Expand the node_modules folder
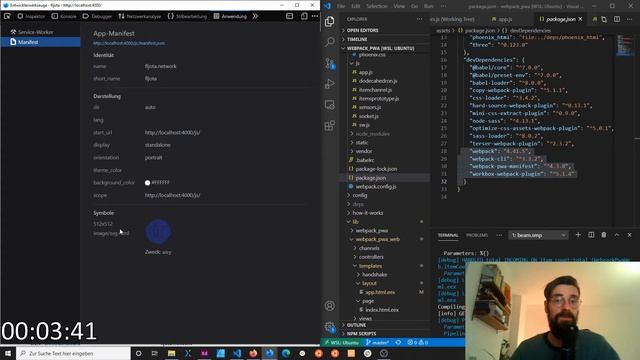The height and width of the screenshot is (360, 640). coord(372,134)
